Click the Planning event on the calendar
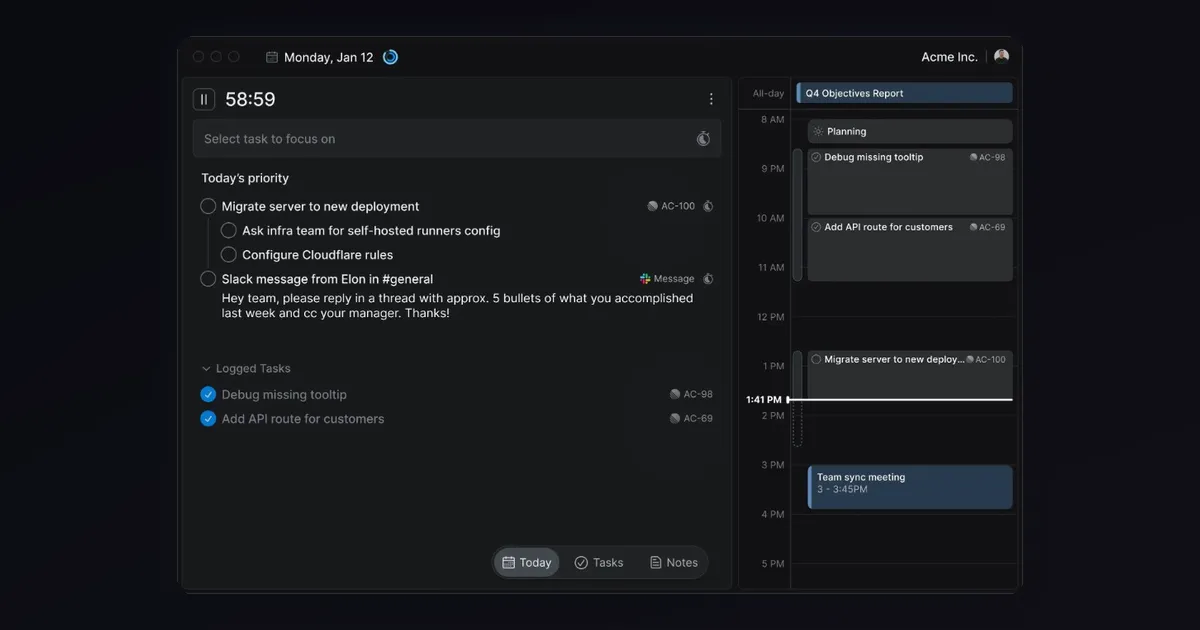Viewport: 1200px width, 630px height. coord(910,131)
